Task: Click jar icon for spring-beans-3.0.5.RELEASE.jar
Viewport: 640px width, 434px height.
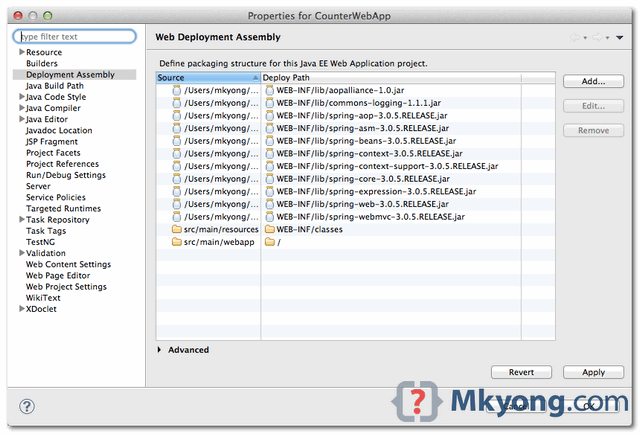Action: coord(269,141)
